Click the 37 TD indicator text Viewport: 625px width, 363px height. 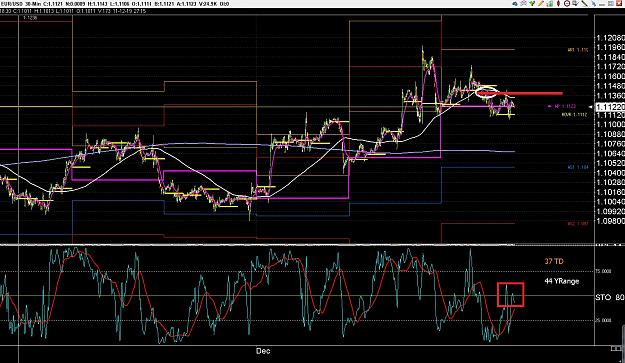[x=554, y=261]
